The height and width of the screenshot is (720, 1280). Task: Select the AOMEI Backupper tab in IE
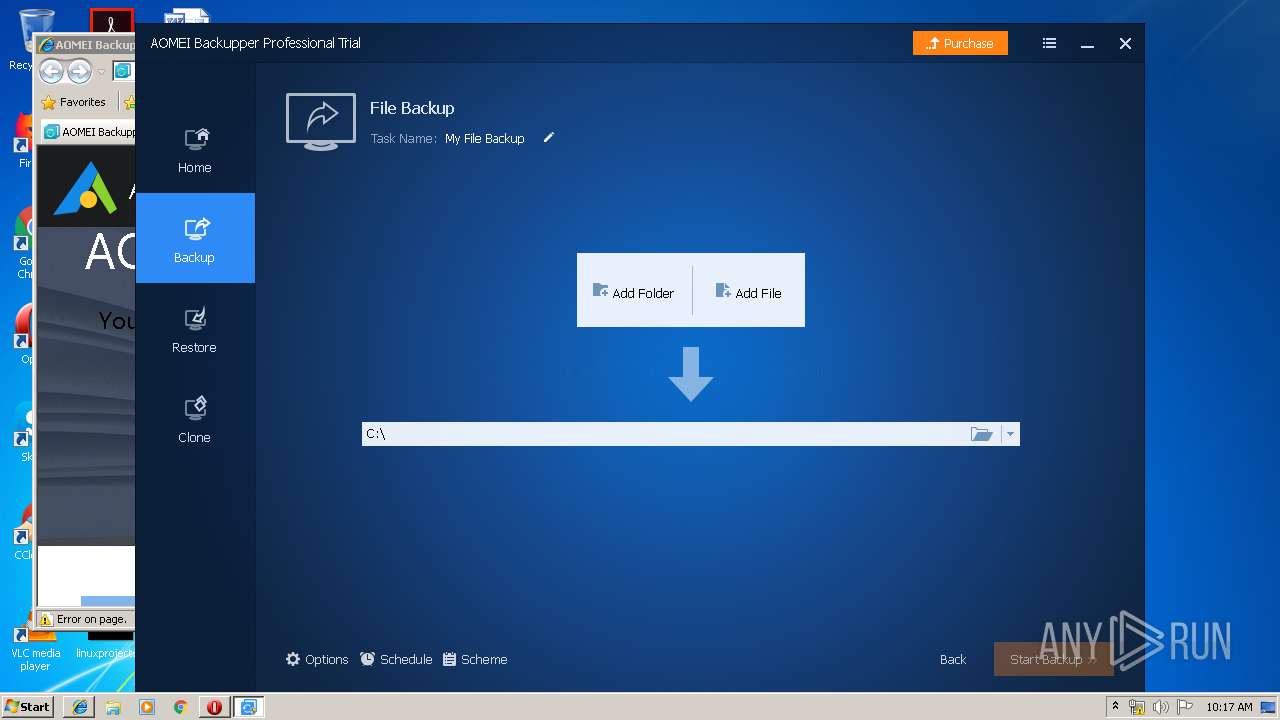coord(90,131)
